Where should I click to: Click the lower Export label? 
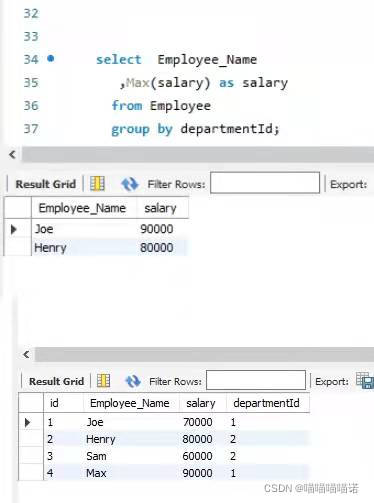tap(332, 381)
